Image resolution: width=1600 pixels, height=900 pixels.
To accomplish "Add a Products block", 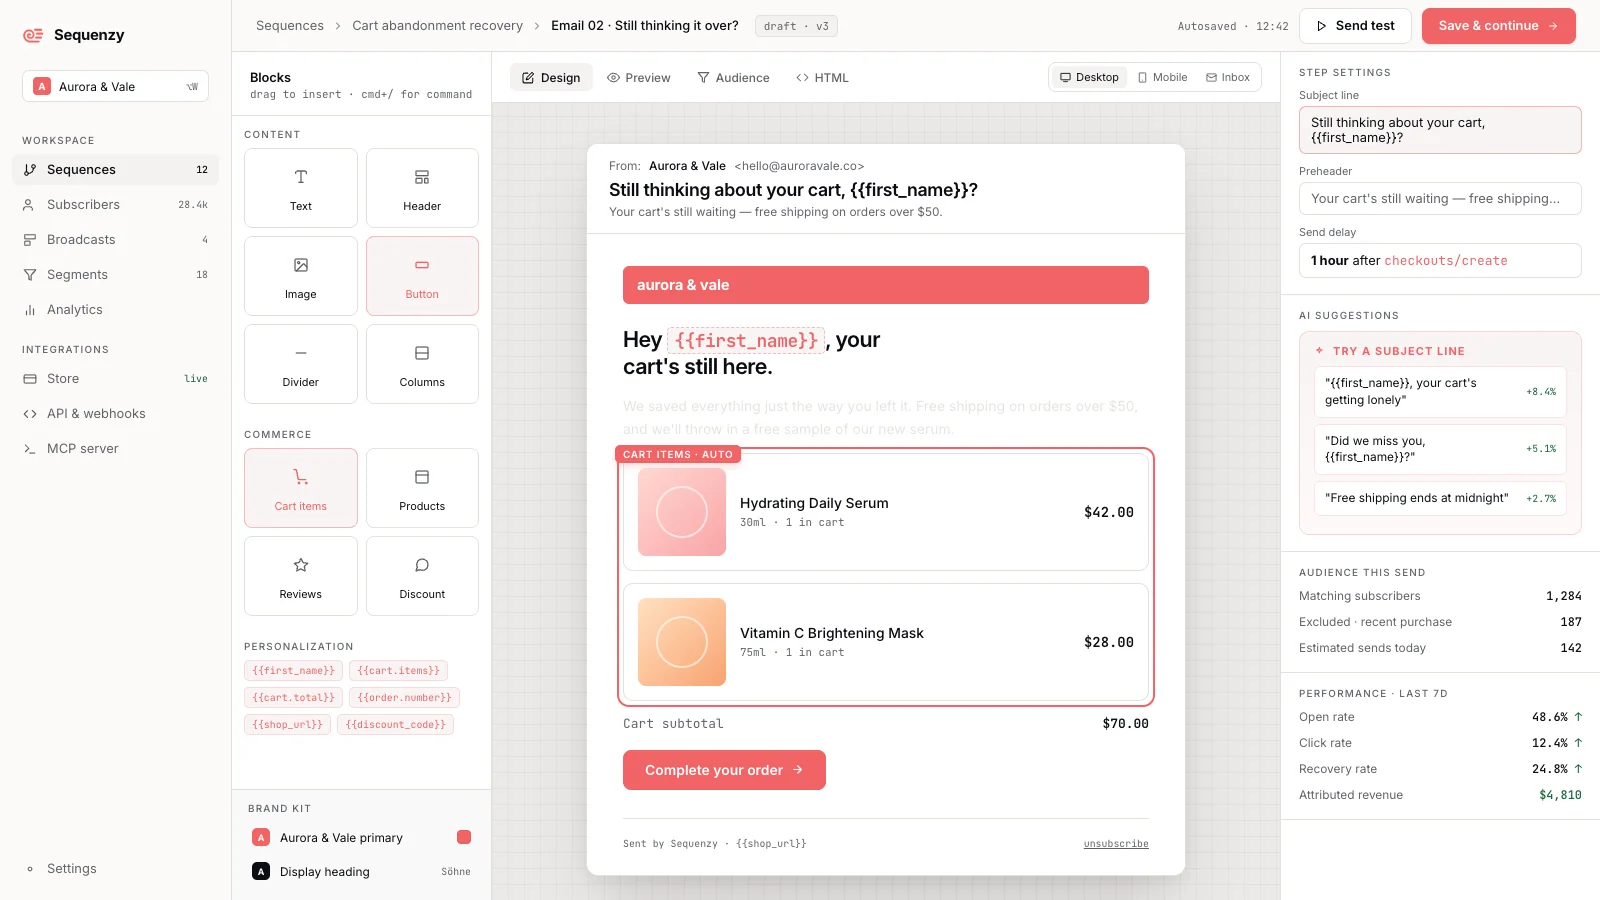I will click(422, 488).
